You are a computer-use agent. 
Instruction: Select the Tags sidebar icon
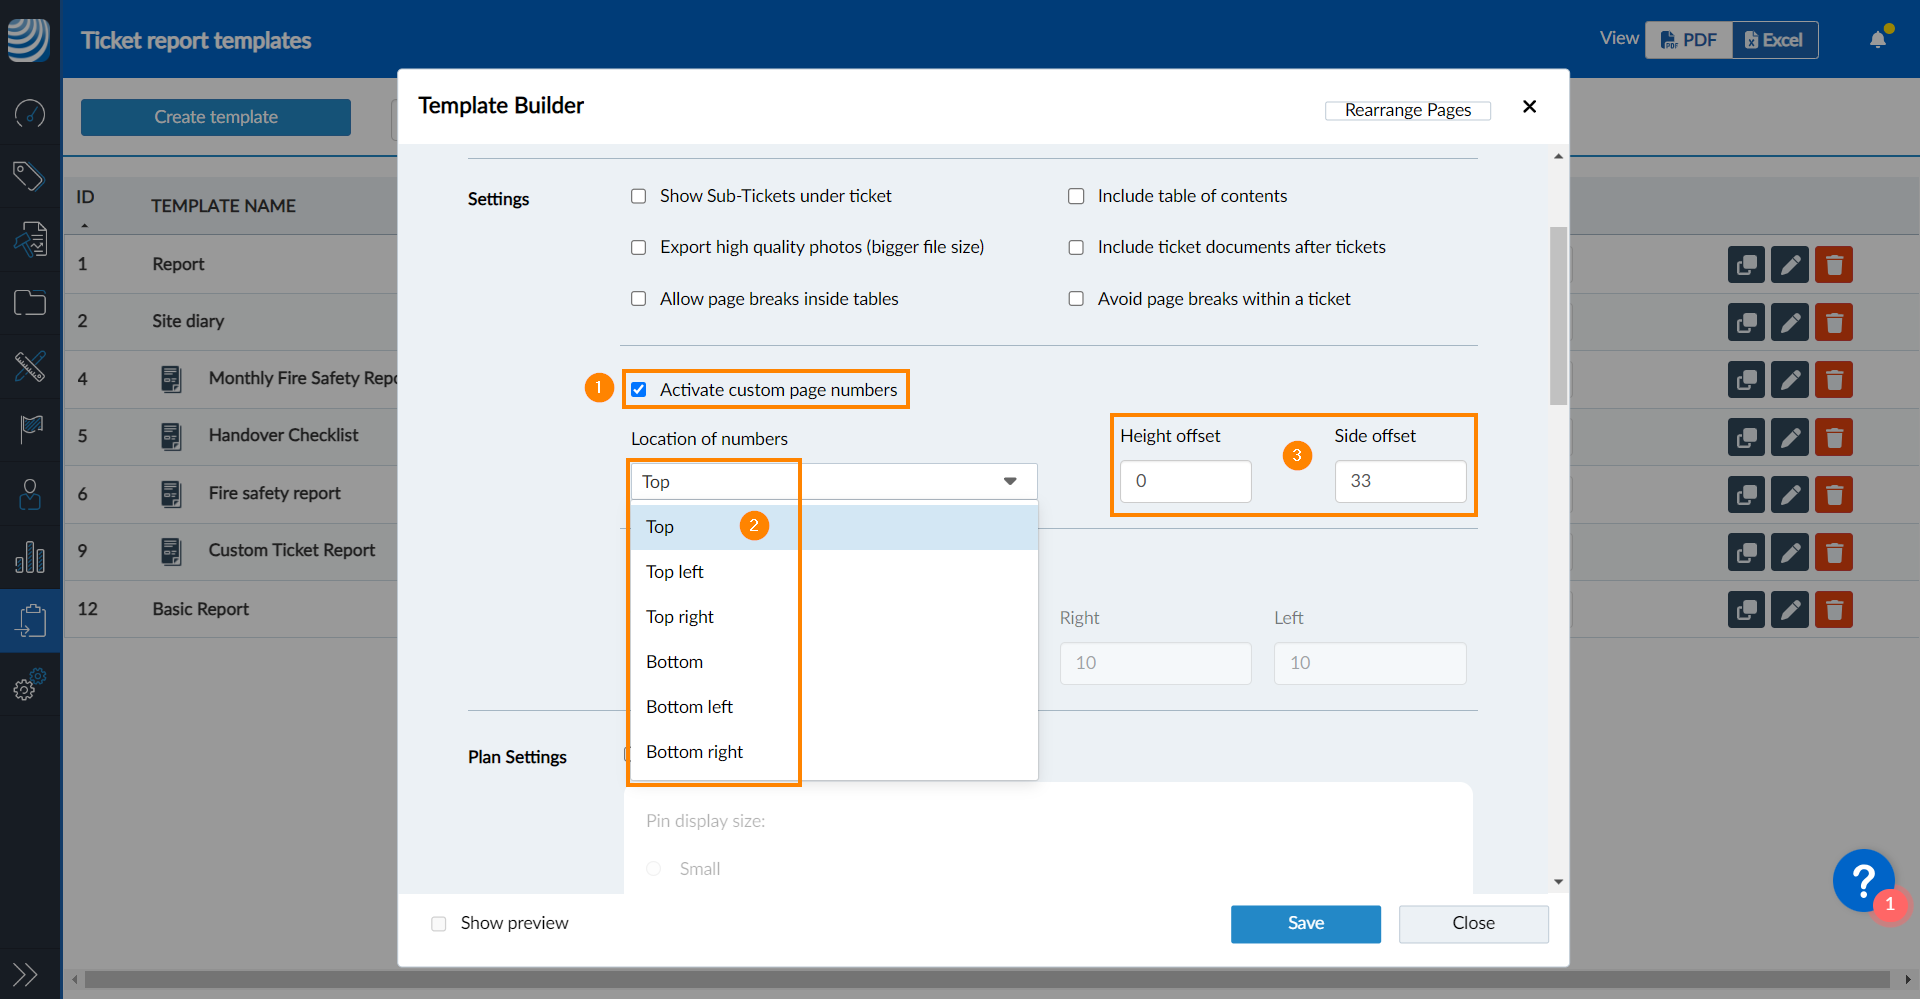[x=30, y=176]
